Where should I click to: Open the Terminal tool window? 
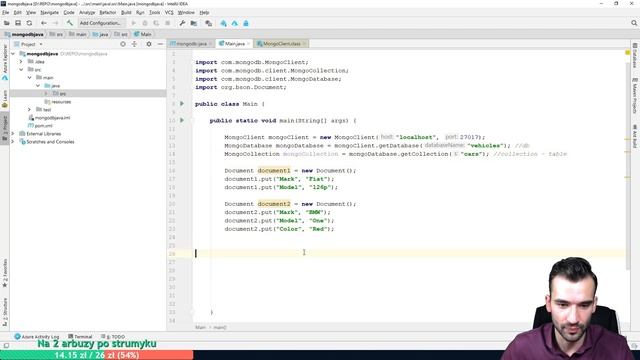click(80, 337)
